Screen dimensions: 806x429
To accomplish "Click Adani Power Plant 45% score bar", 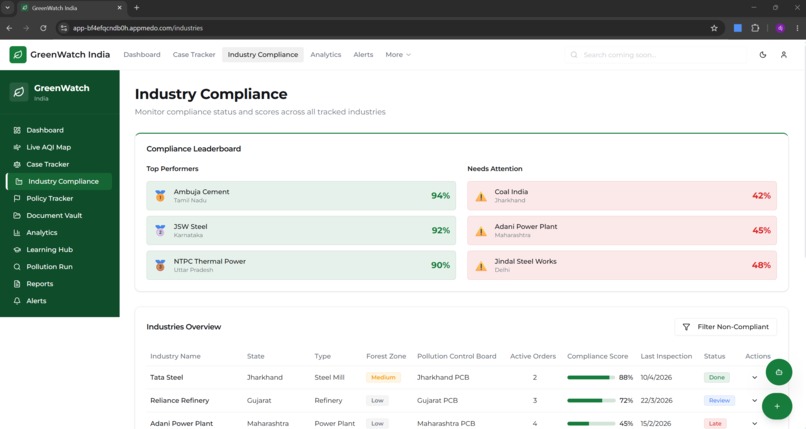I will pos(591,424).
